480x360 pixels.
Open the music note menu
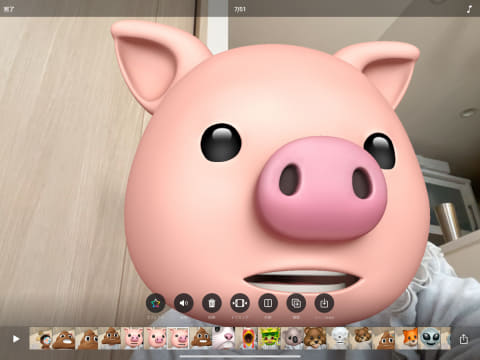(x=469, y=9)
